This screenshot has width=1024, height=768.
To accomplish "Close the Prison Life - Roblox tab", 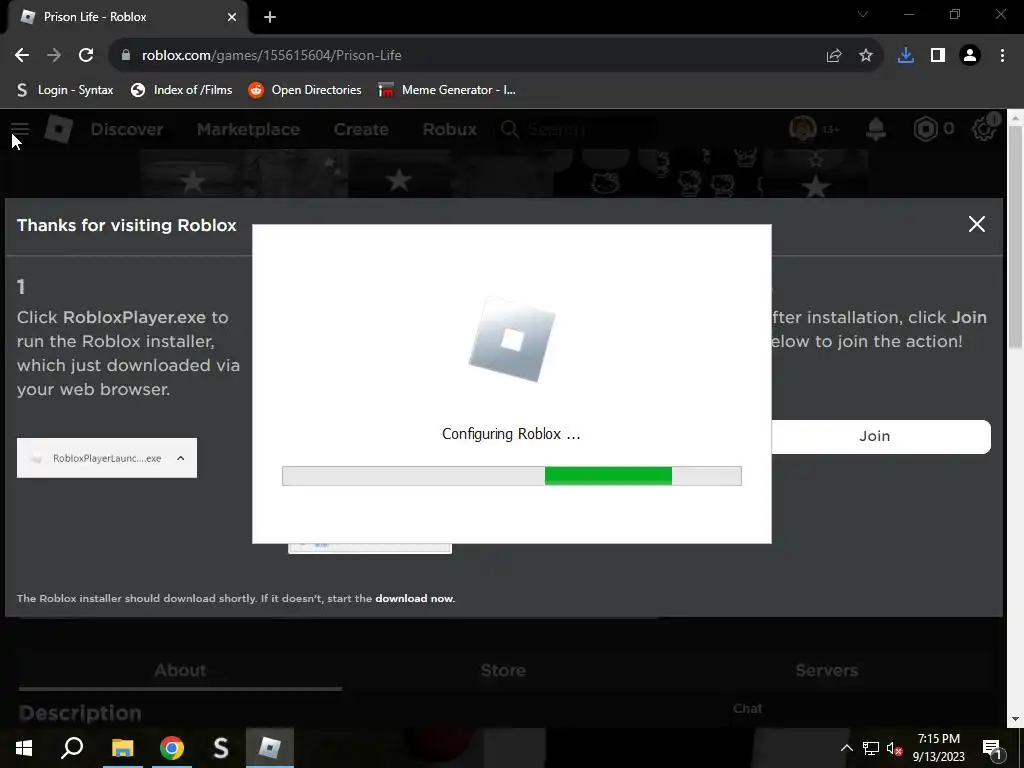I will coord(232,17).
